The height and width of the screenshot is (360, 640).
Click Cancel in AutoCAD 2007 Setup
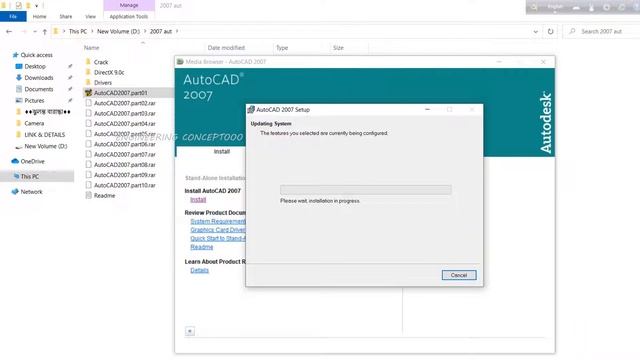[459, 275]
